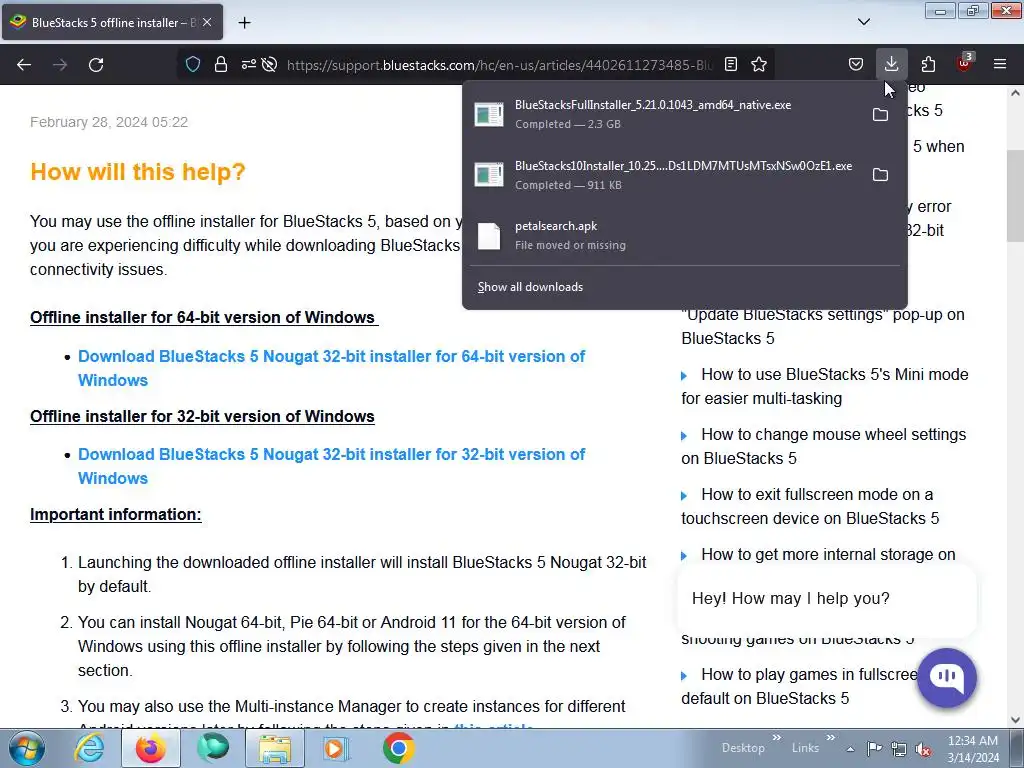The width and height of the screenshot is (1024, 768).
Task: Download Nougat 32-bit installer for 64-bit Windows link
Action: [x=331, y=368]
